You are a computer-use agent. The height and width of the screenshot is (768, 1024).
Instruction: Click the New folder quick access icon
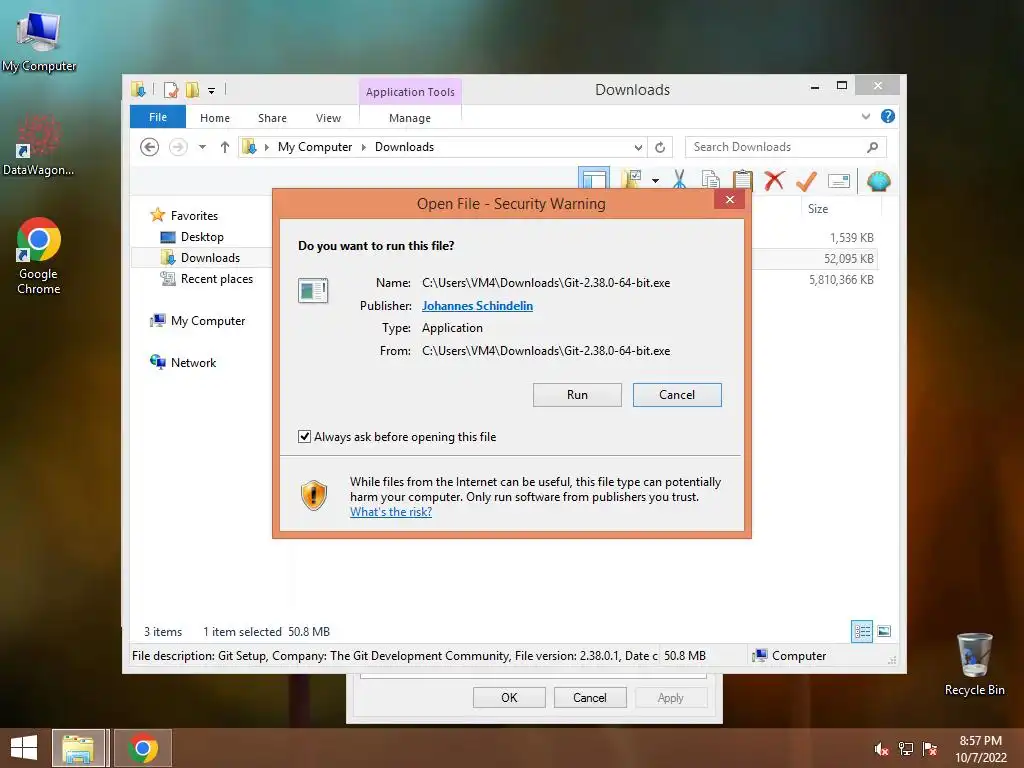193,90
